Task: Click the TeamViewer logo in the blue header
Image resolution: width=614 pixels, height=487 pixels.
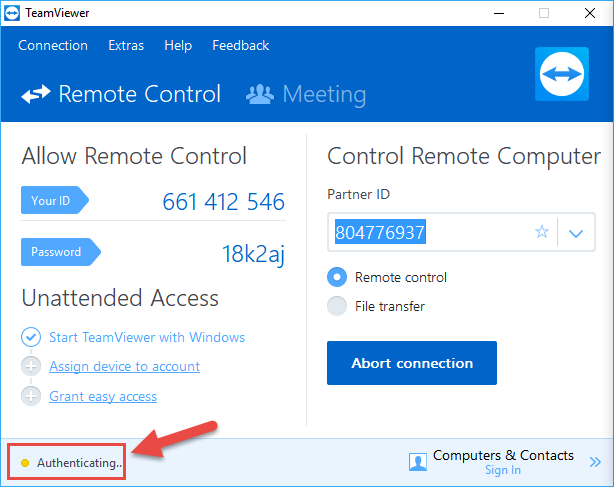Action: pyautogui.click(x=562, y=74)
